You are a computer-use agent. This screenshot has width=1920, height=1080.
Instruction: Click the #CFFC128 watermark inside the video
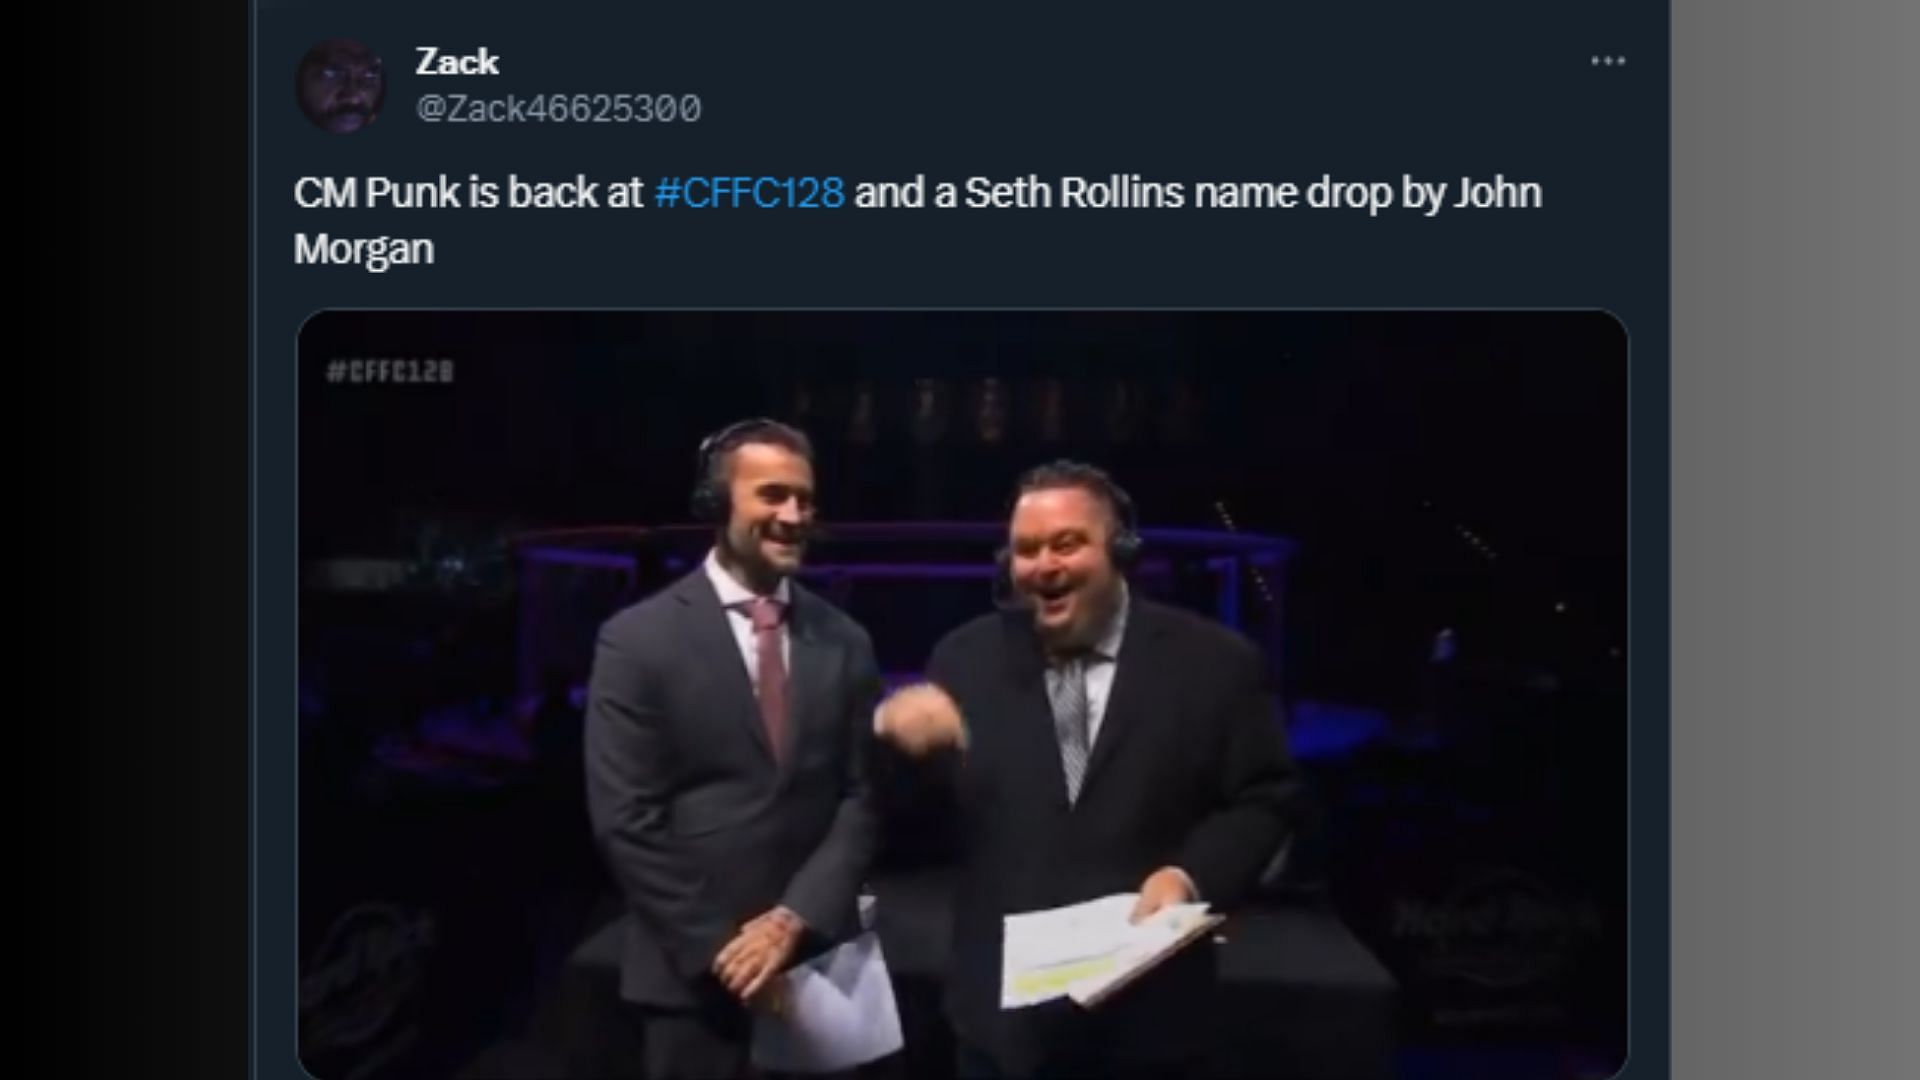pyautogui.click(x=390, y=372)
